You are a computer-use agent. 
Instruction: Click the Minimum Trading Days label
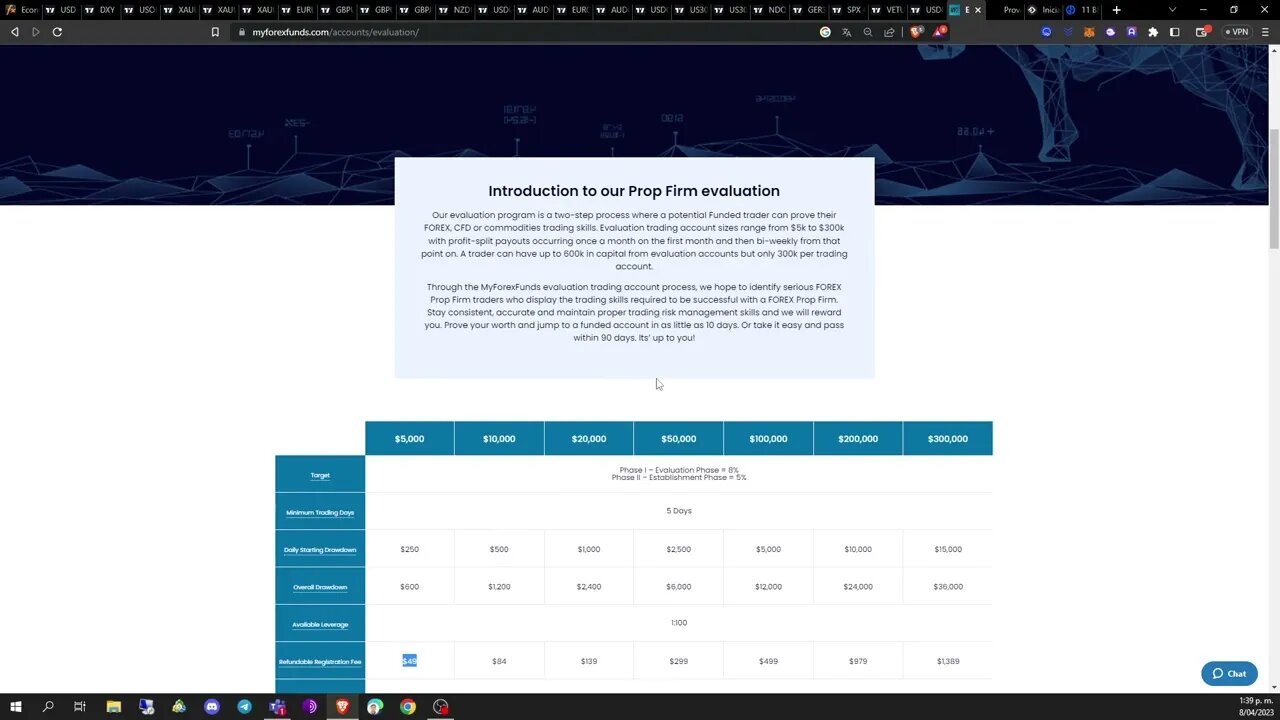[320, 513]
